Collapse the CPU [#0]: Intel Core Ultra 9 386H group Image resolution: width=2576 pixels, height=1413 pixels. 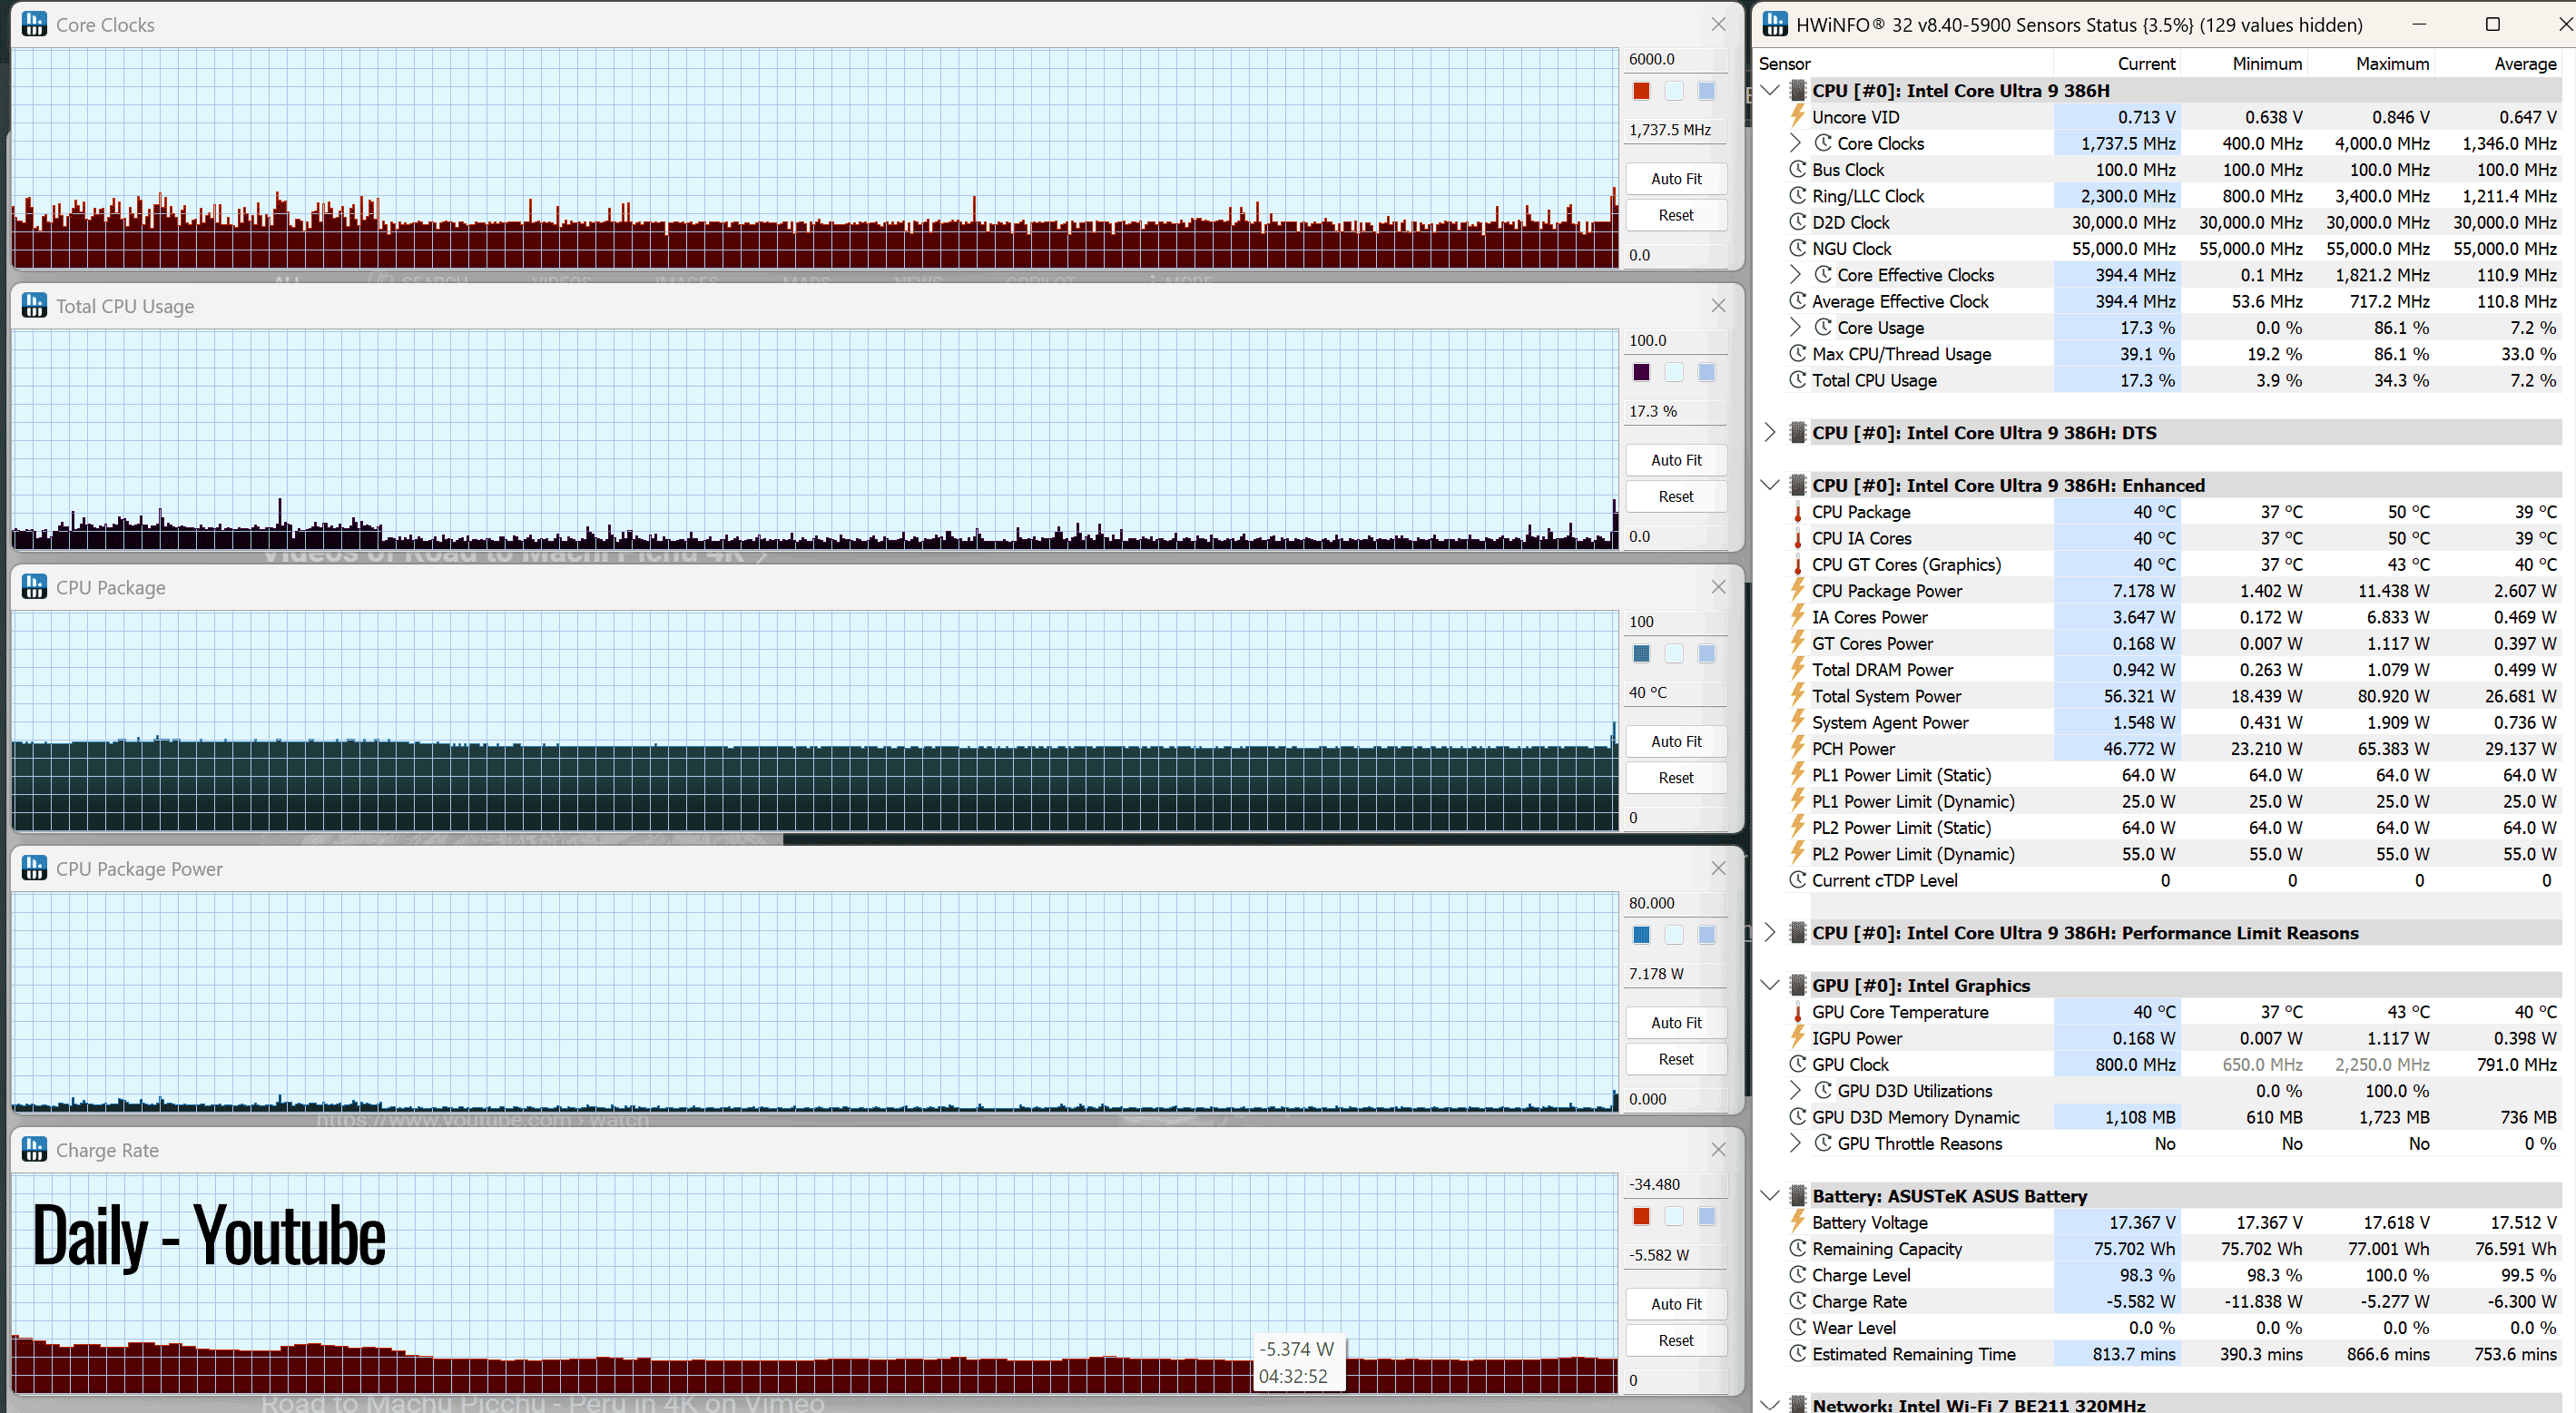[x=1770, y=91]
